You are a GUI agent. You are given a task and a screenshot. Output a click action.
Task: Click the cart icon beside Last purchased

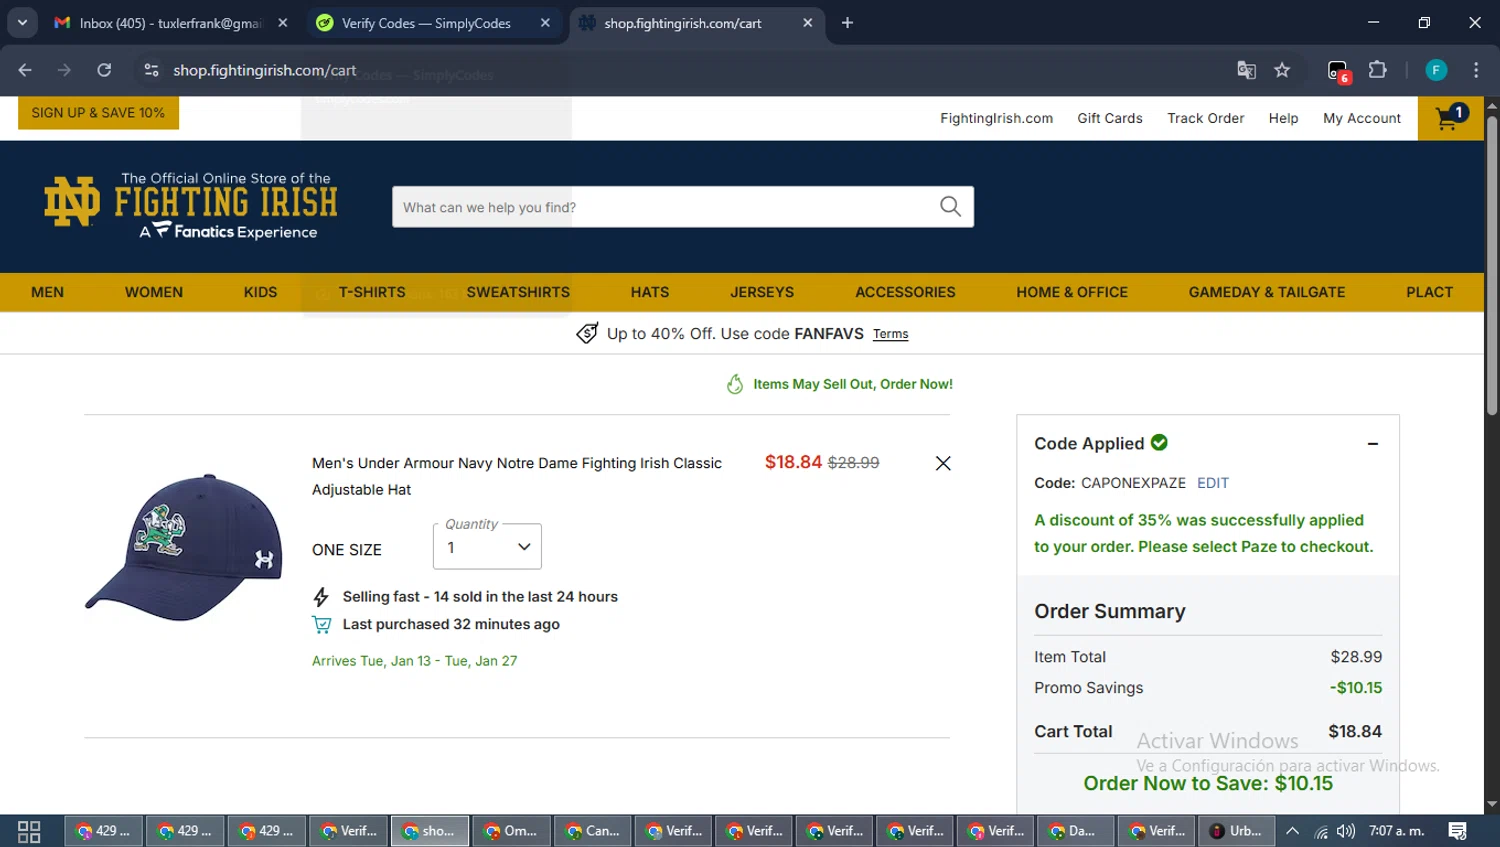pos(321,624)
